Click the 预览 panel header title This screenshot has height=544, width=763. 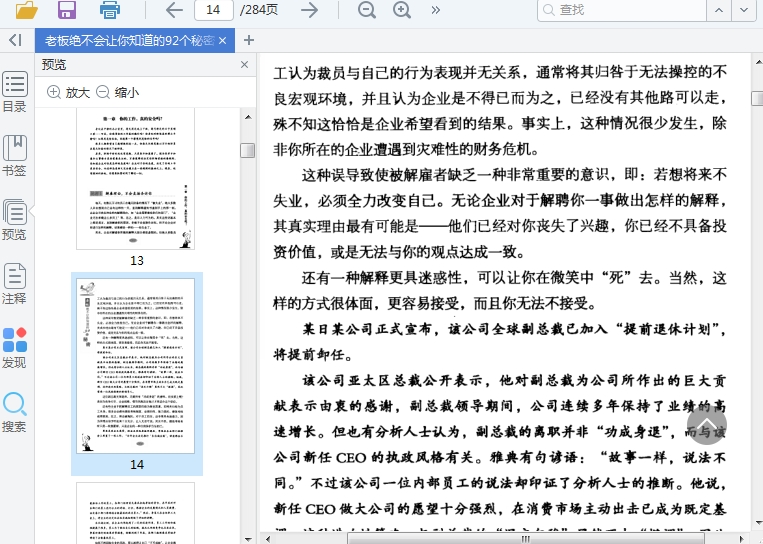tap(54, 65)
